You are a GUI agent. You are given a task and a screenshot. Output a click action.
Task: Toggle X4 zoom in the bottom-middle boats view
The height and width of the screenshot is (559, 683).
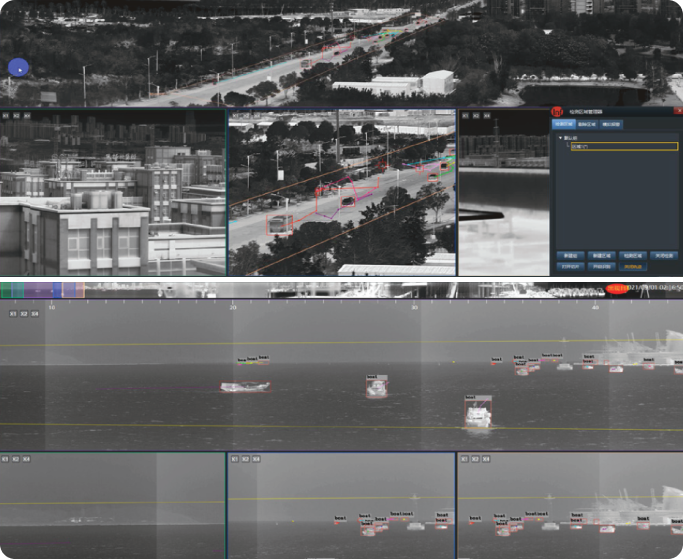click(x=257, y=459)
